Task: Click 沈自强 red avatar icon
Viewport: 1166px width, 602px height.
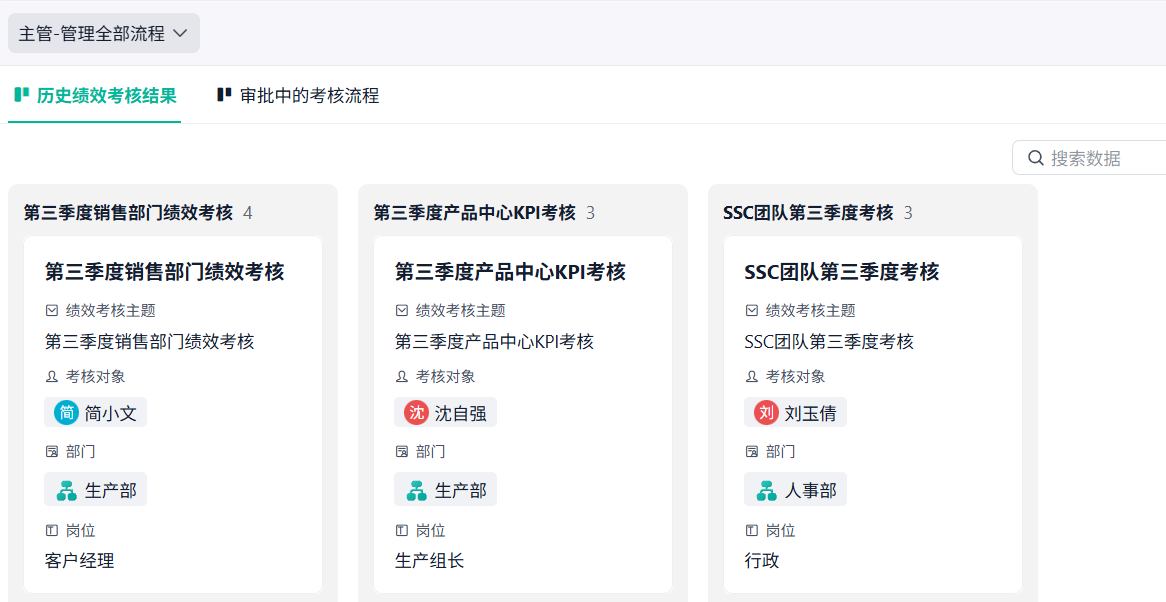Action: (417, 412)
